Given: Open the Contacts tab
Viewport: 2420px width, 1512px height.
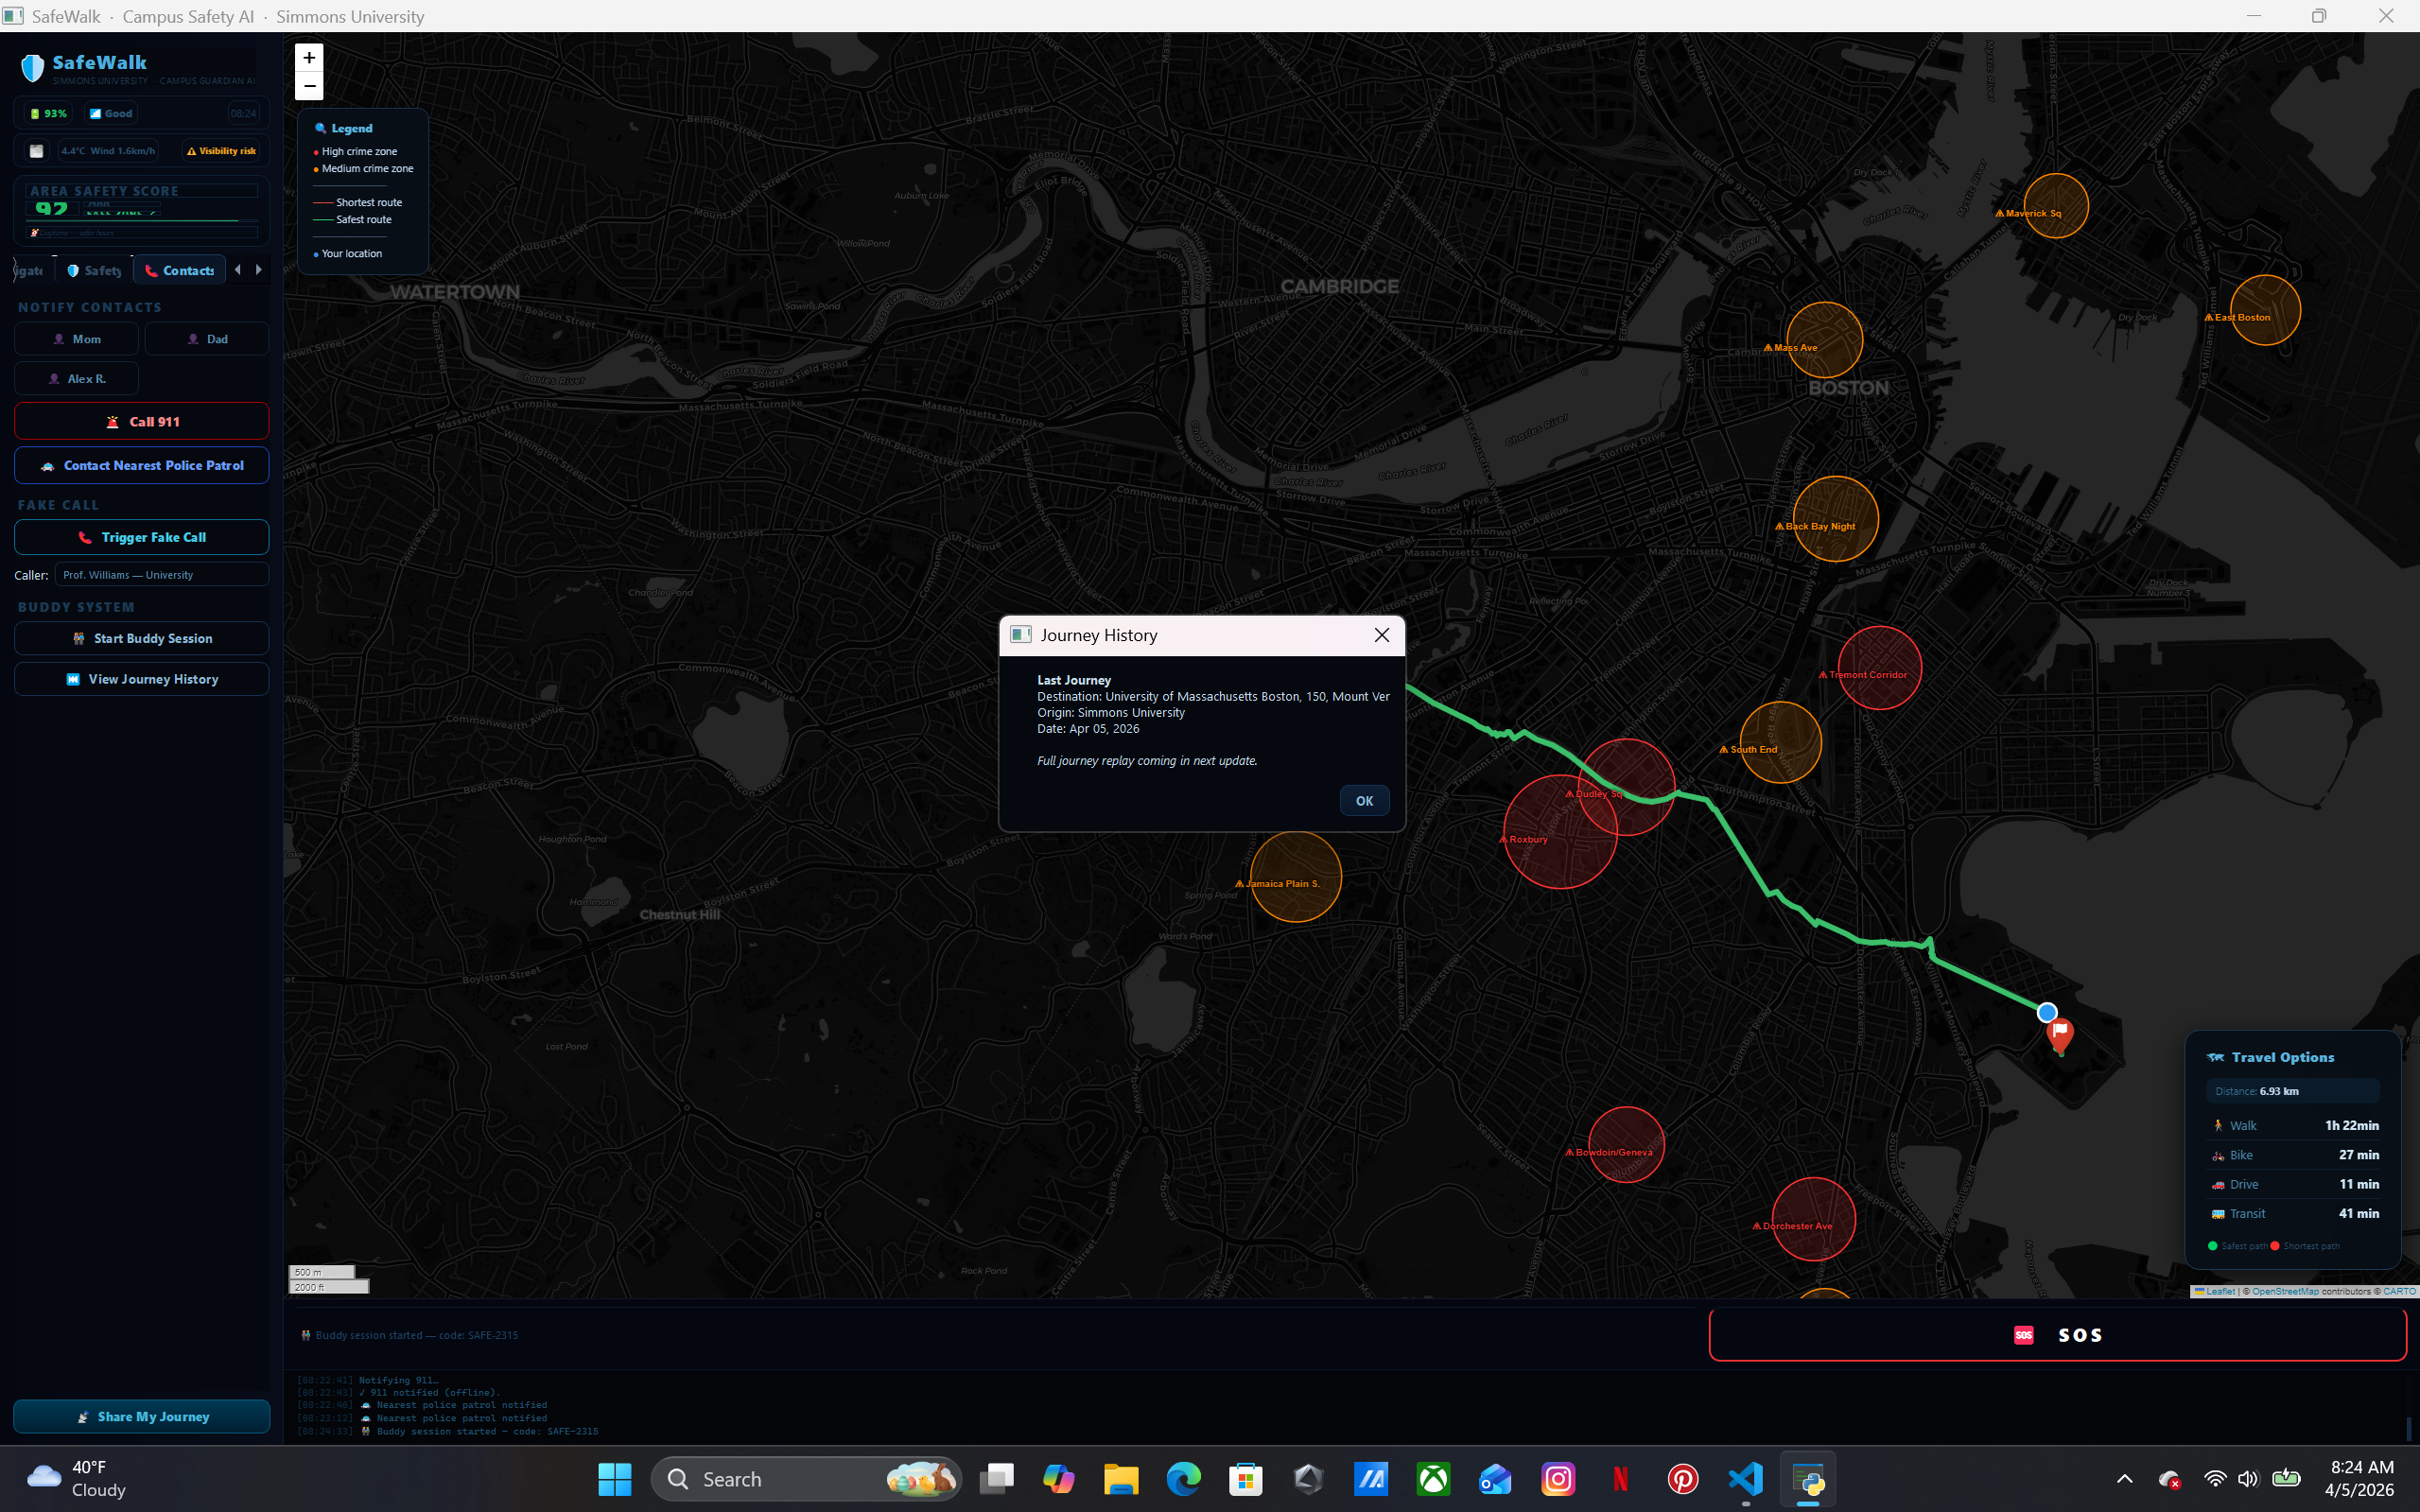Looking at the screenshot, I should tap(179, 271).
